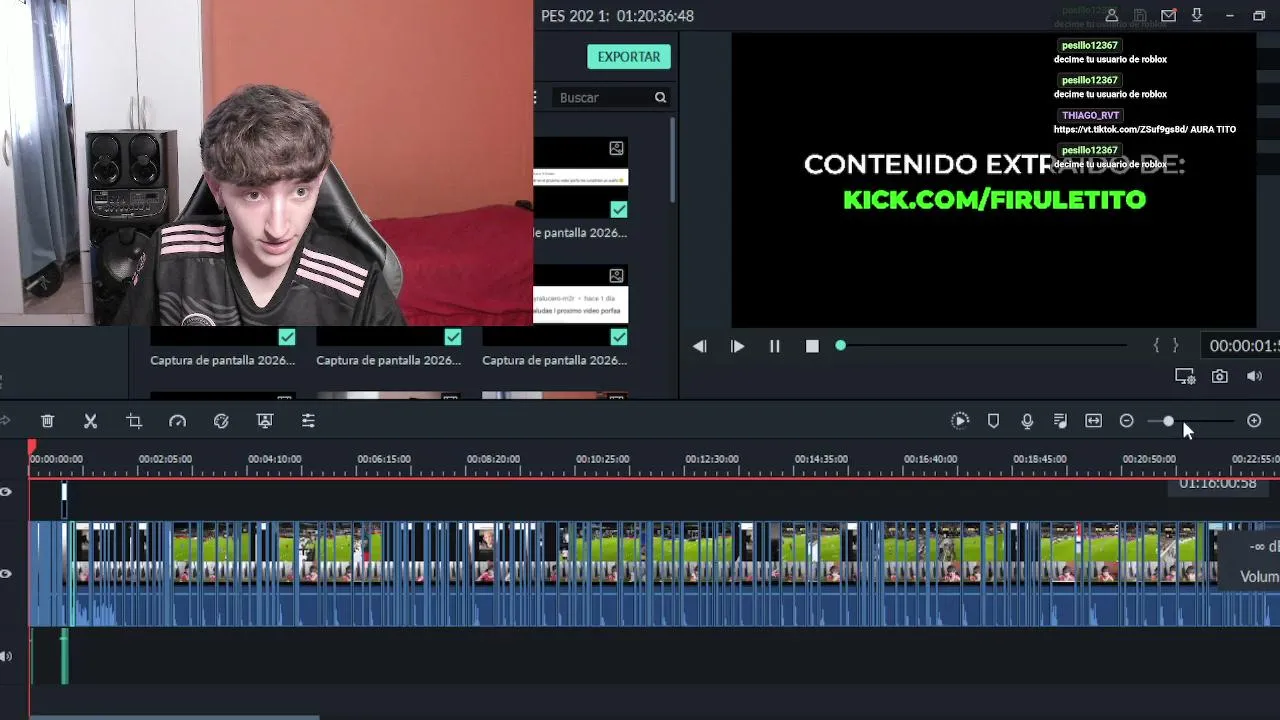The width and height of the screenshot is (1280, 720).
Task: Open the green screen tool icon
Action: (265, 421)
